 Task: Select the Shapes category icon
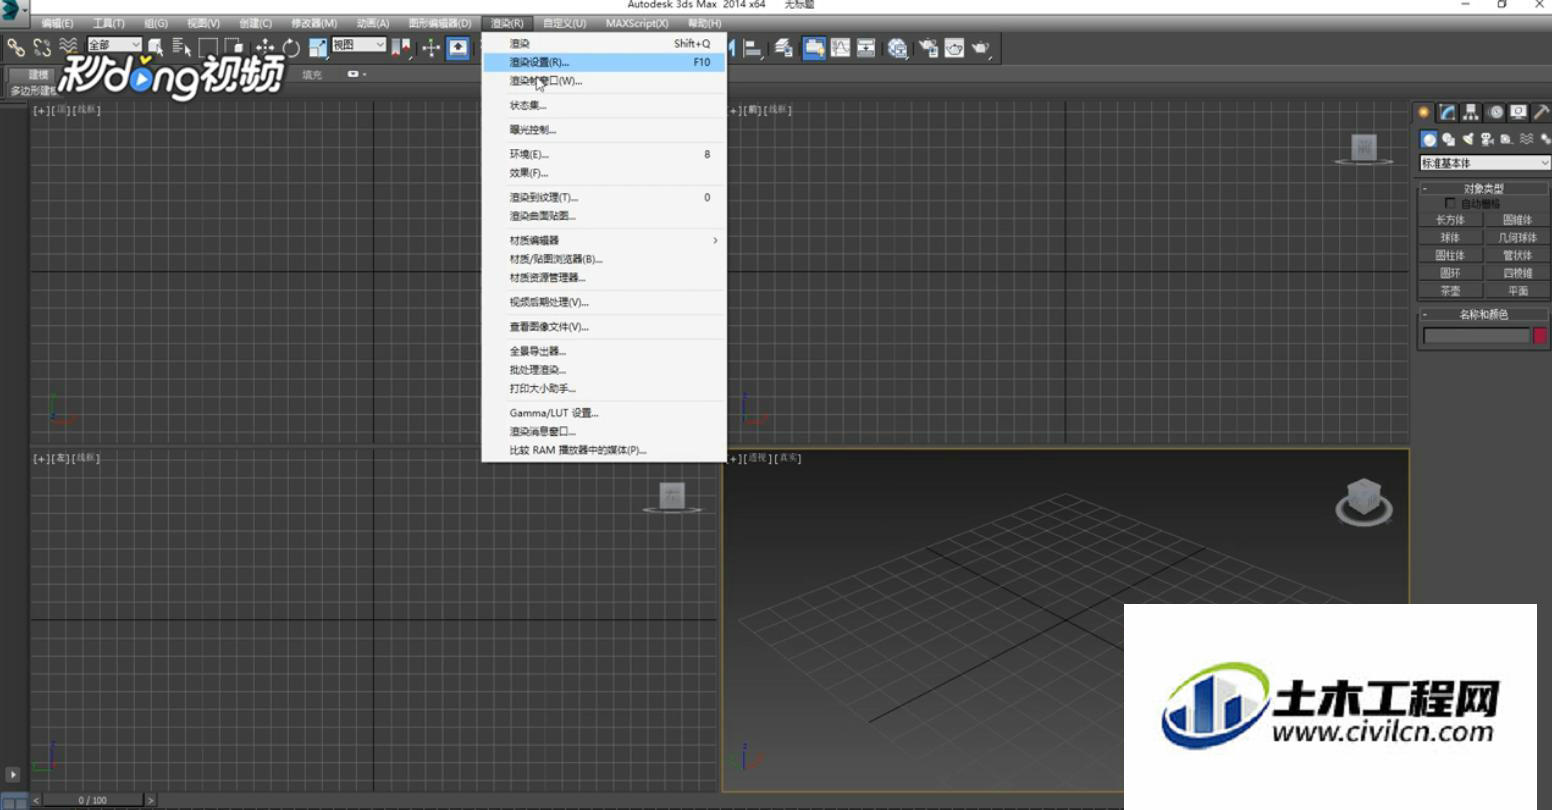pos(1448,139)
